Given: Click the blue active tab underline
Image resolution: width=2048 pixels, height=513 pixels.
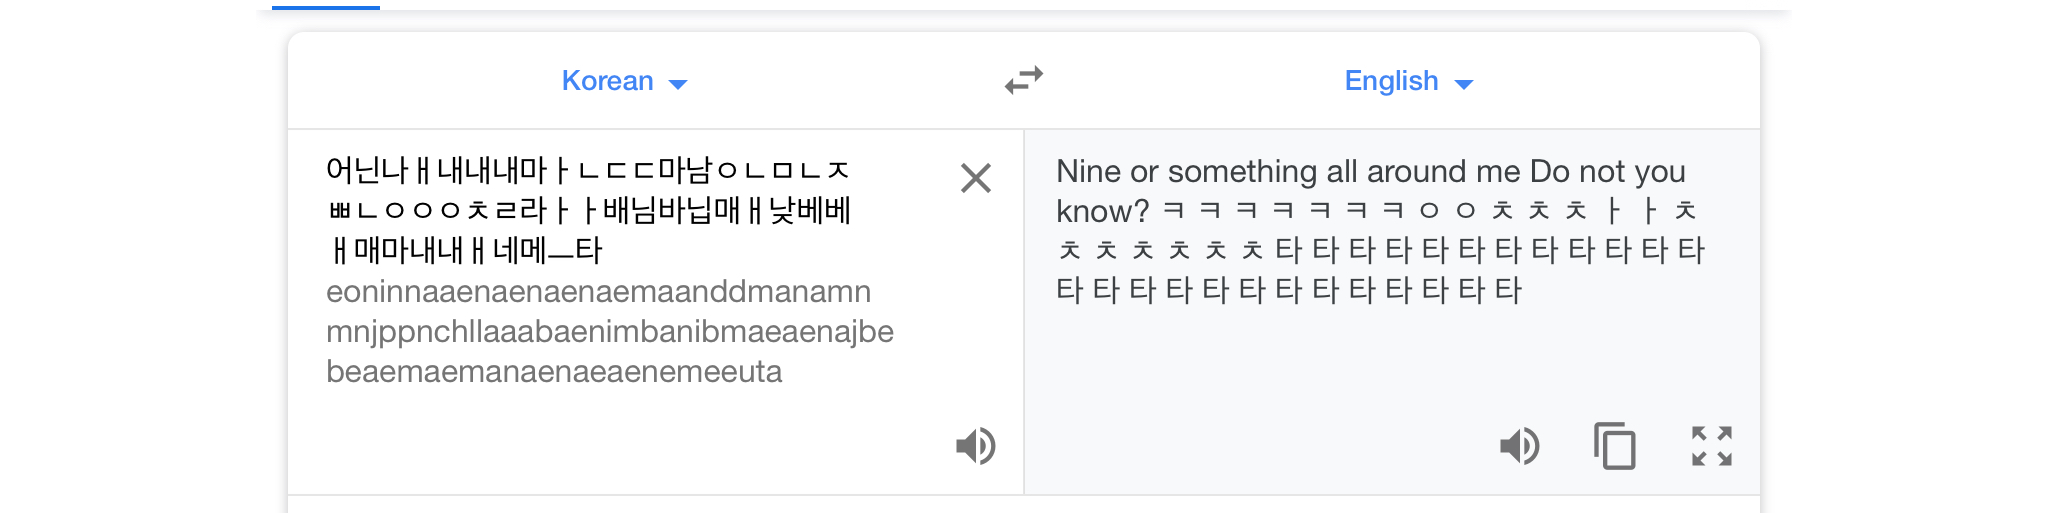Looking at the screenshot, I should pyautogui.click(x=326, y=7).
